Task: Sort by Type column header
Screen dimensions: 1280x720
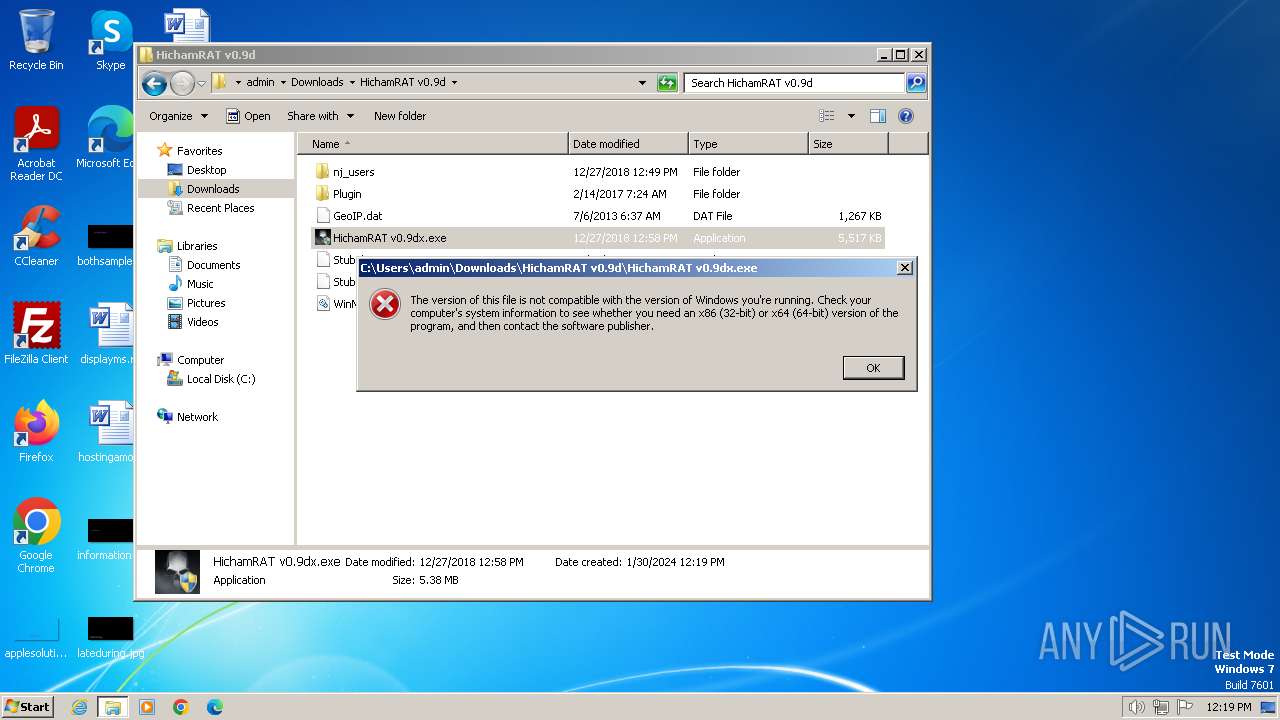Action: pos(748,144)
